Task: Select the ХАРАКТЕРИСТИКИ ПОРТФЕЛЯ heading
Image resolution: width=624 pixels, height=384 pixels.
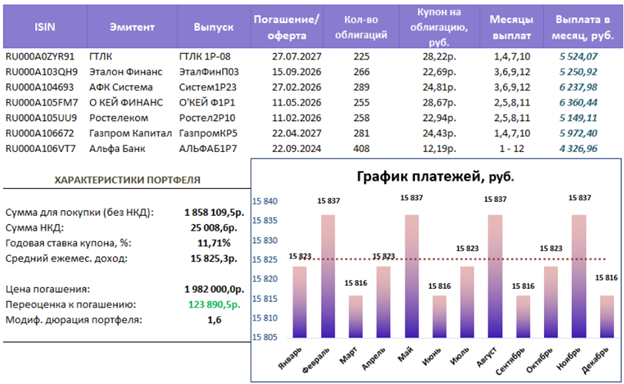Action: point(127,180)
